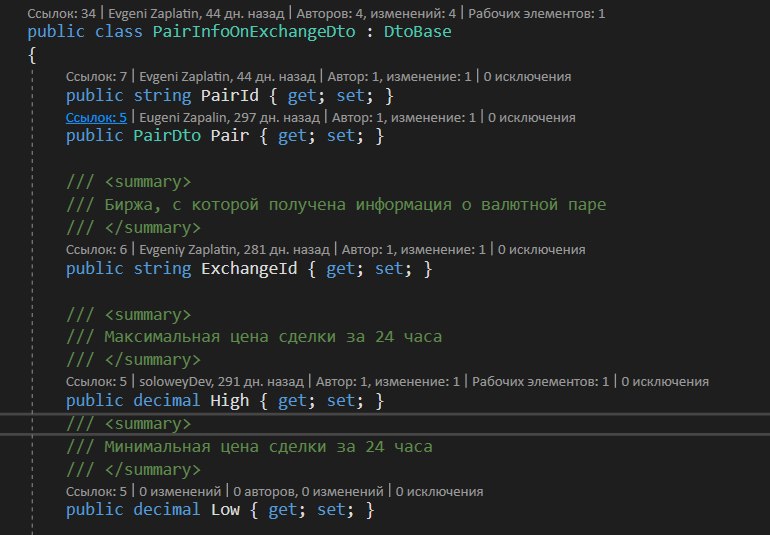Click property name Low

pyautogui.click(x=225, y=510)
